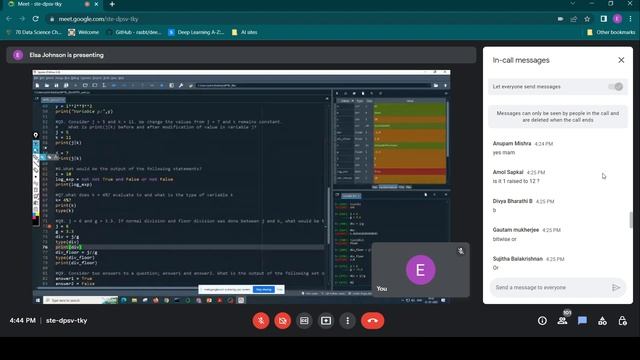Image resolution: width=640 pixels, height=360 pixels.
Task: Click Gautam mukherjee's message "bitwise or"
Action: coord(504,239)
